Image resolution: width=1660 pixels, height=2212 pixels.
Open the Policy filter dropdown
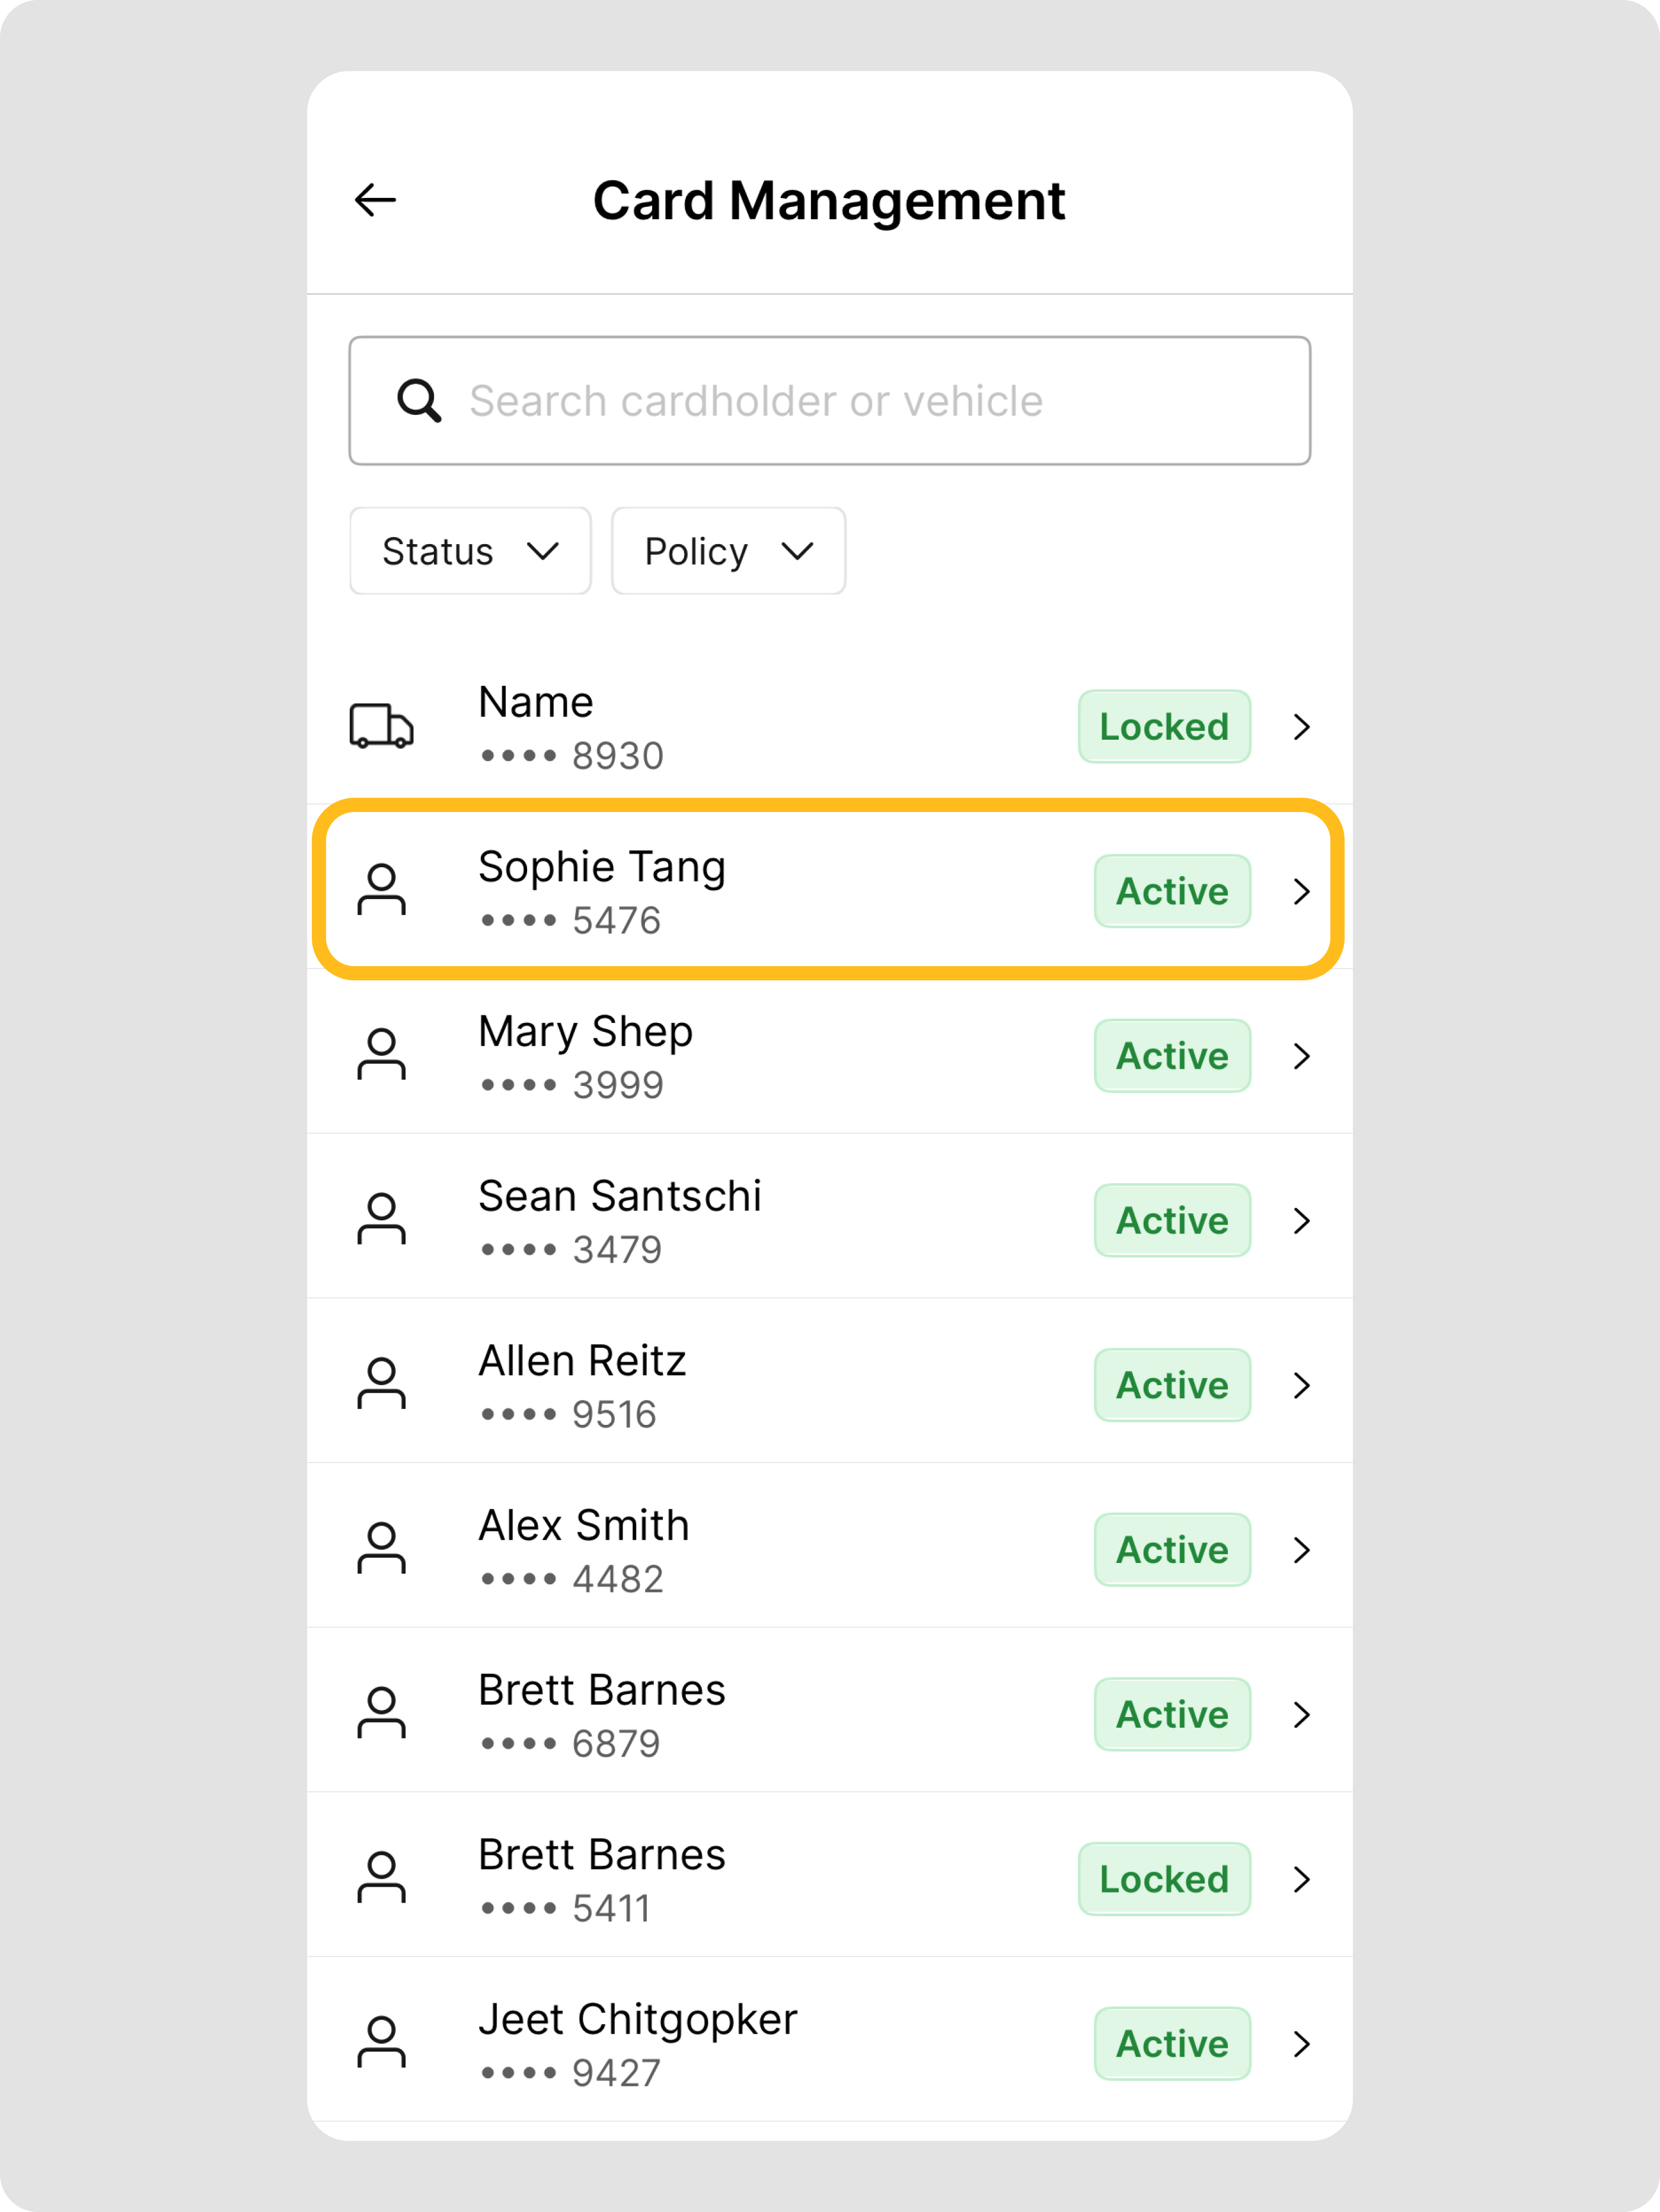(728, 551)
